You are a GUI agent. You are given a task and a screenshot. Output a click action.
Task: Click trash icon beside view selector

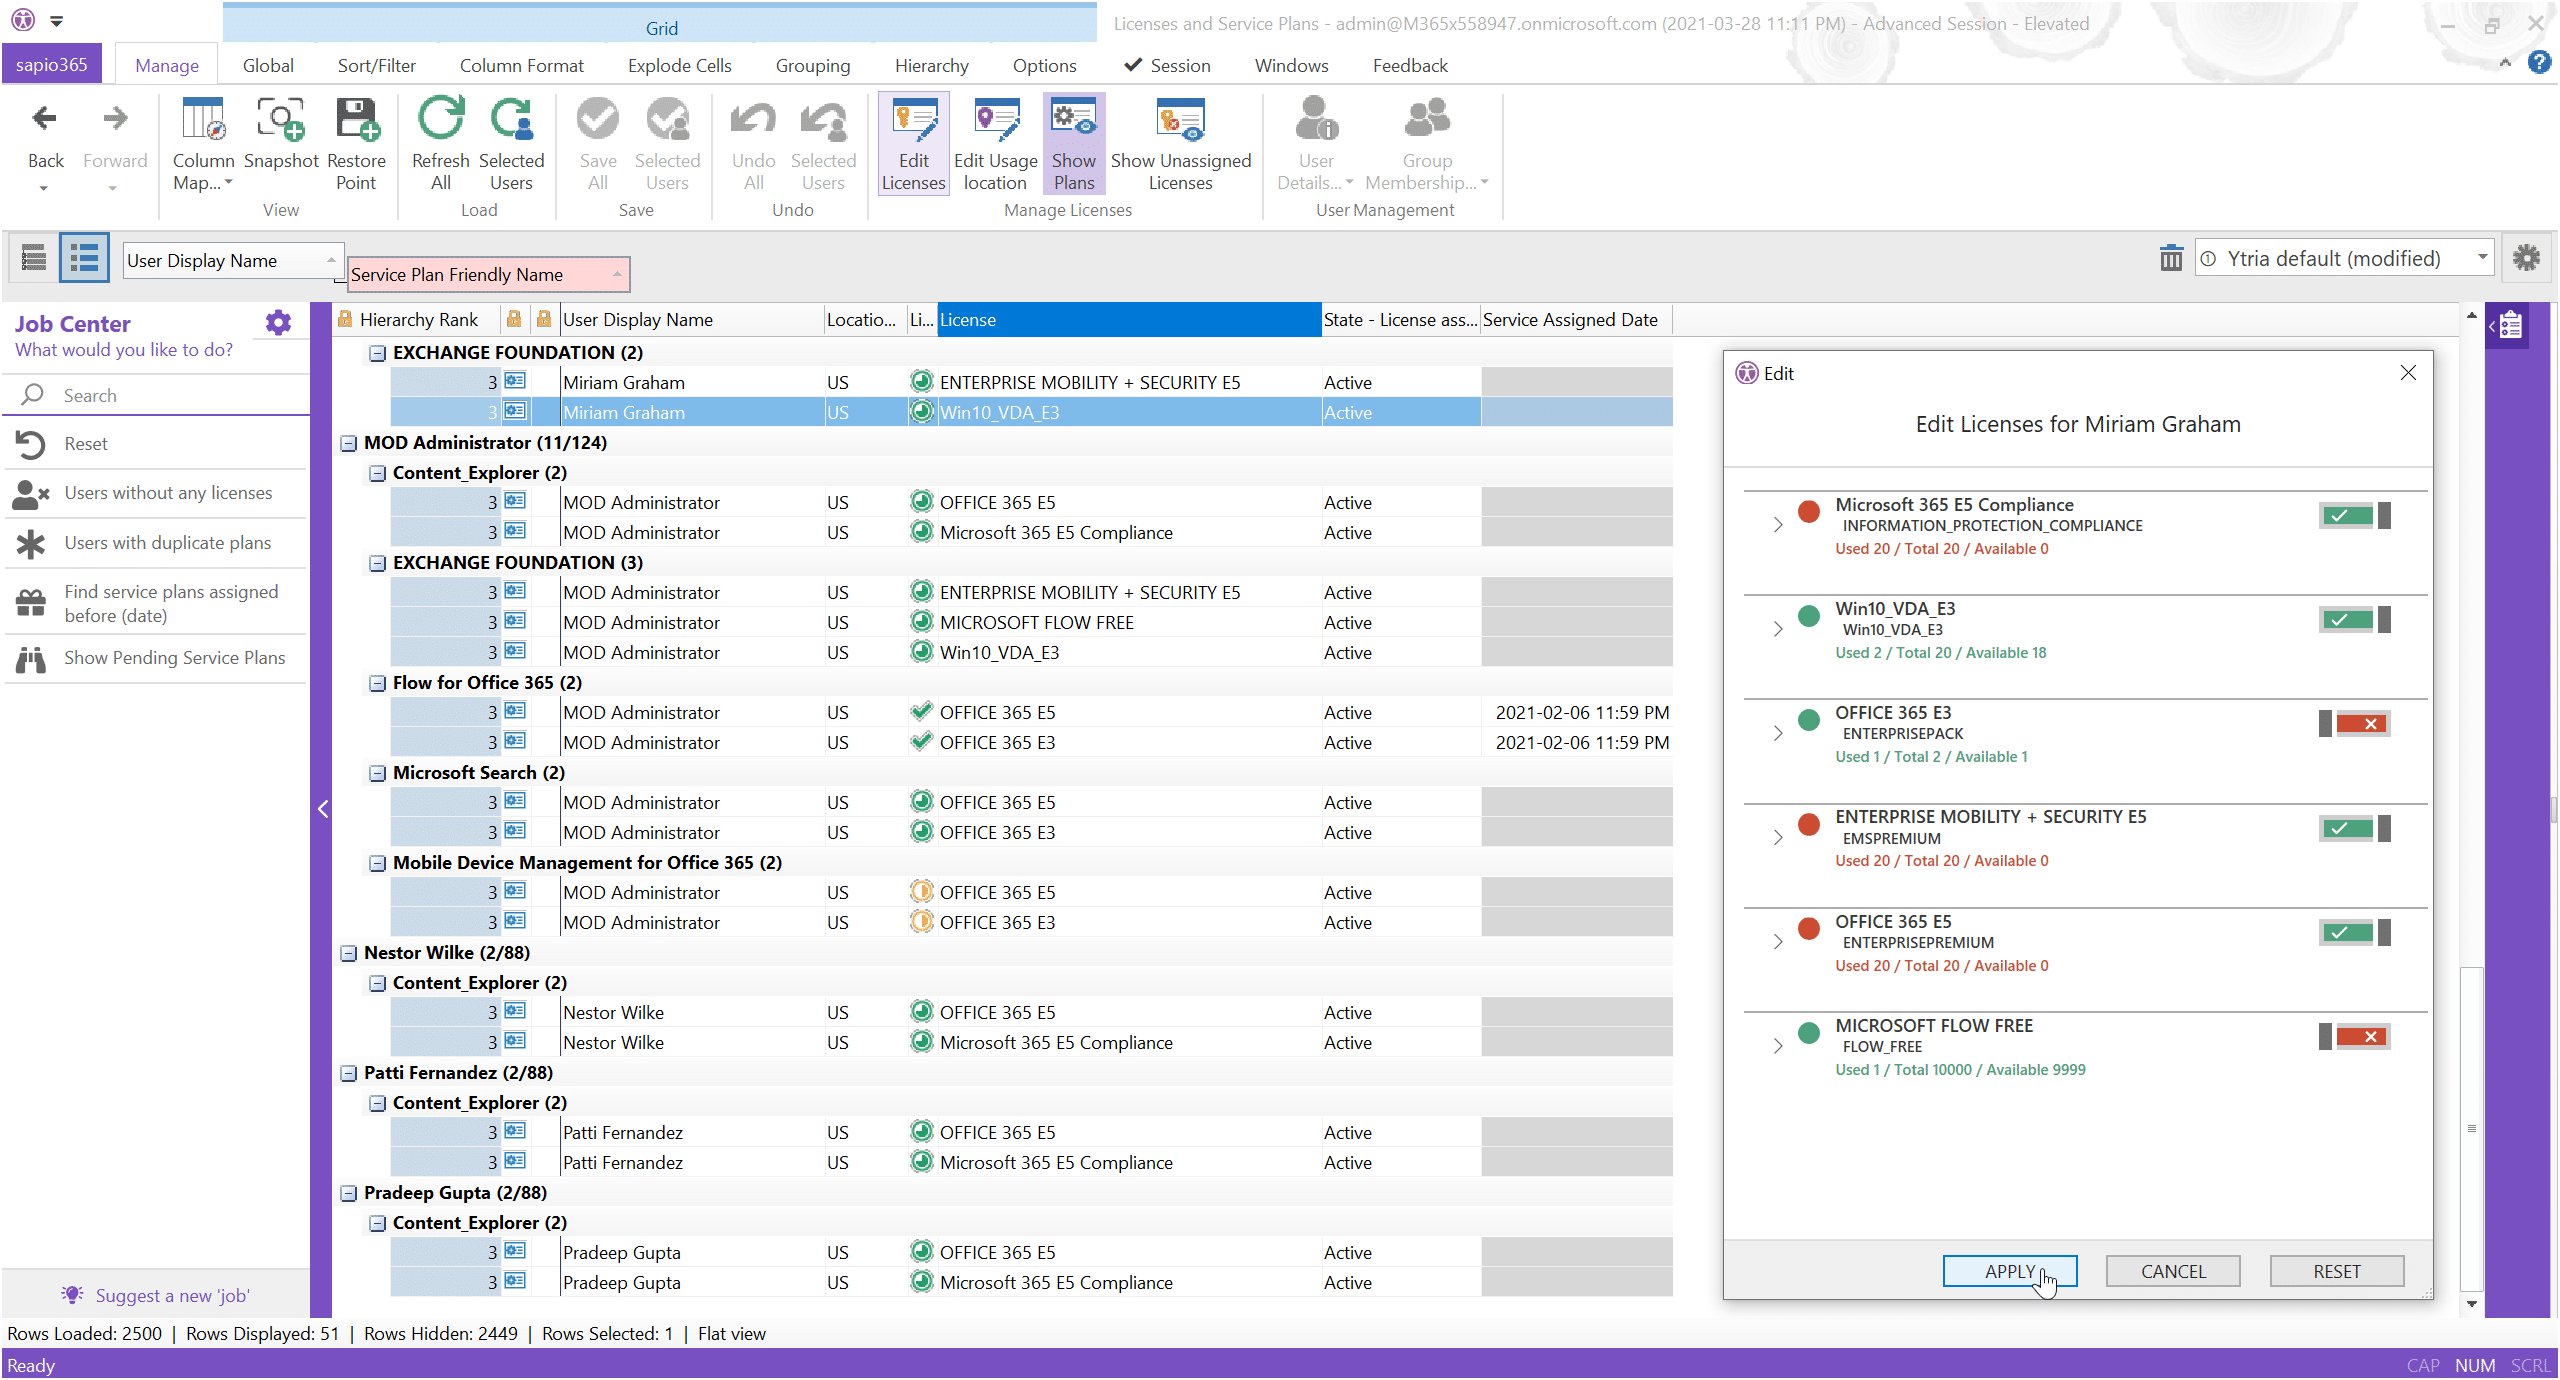2170,259
